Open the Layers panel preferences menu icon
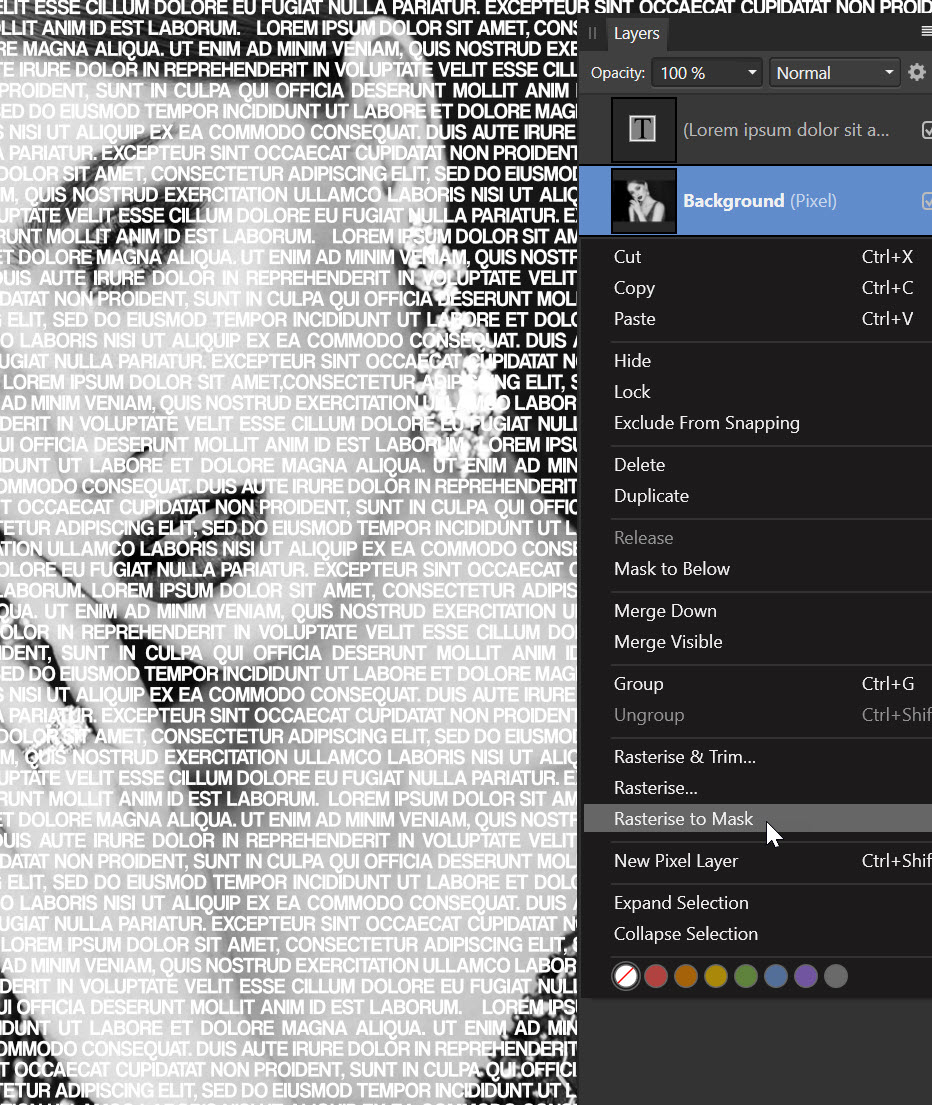 click(927, 31)
